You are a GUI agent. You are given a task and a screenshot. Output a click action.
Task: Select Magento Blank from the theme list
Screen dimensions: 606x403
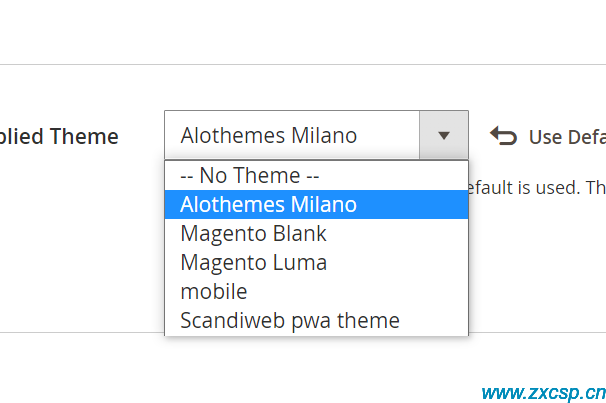click(x=317, y=233)
